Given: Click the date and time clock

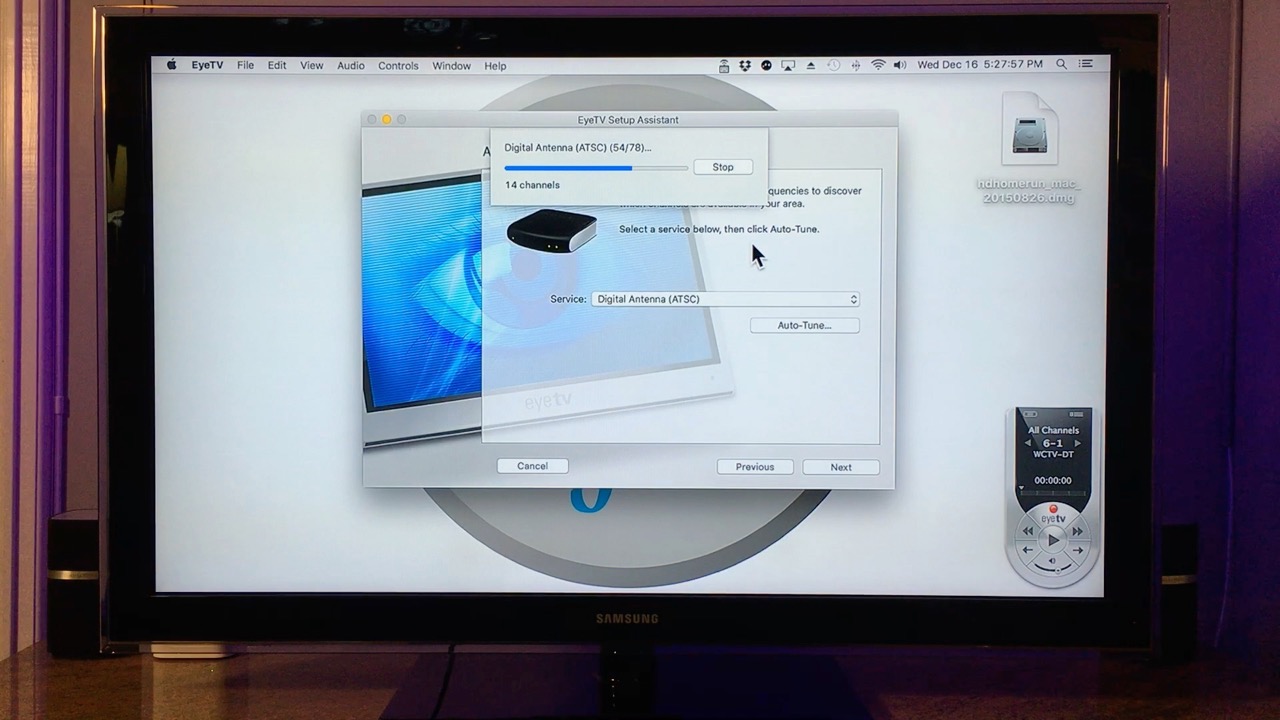Looking at the screenshot, I should pyautogui.click(x=980, y=65).
